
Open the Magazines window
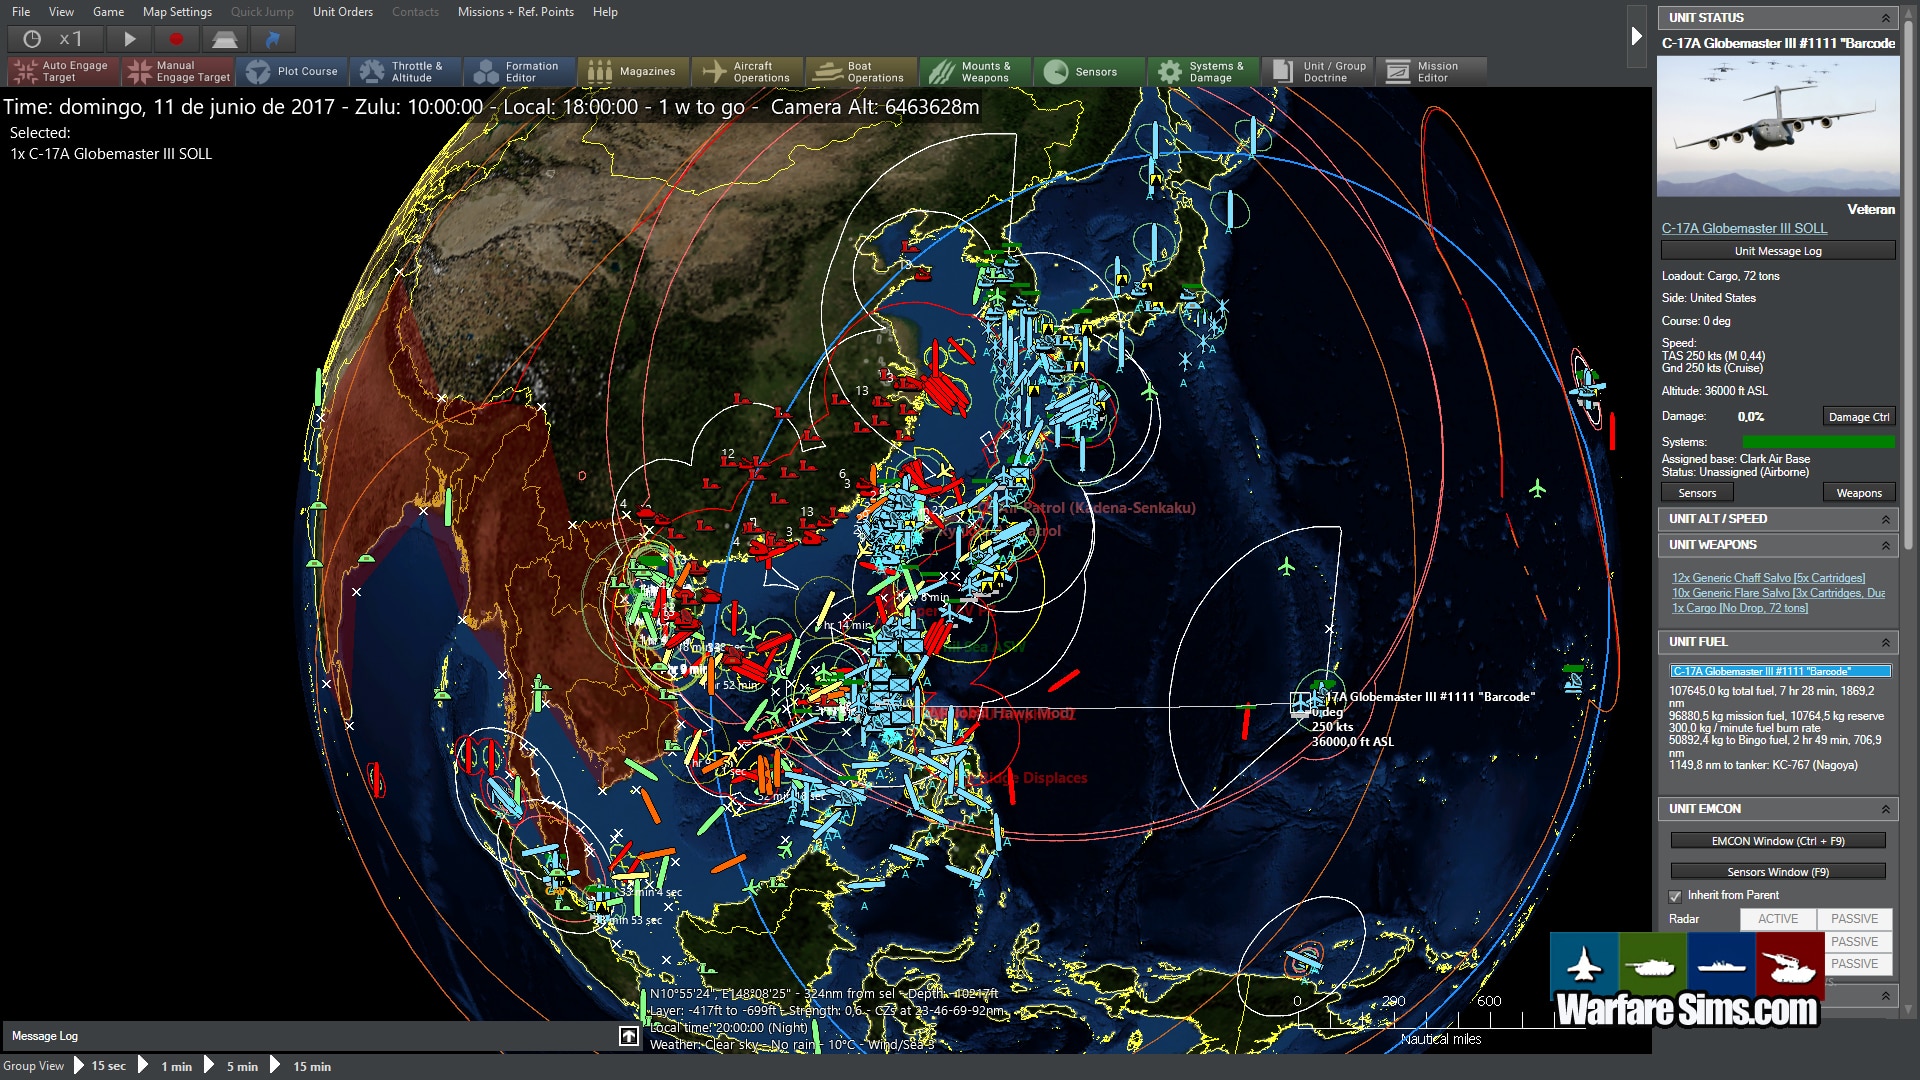tap(634, 71)
